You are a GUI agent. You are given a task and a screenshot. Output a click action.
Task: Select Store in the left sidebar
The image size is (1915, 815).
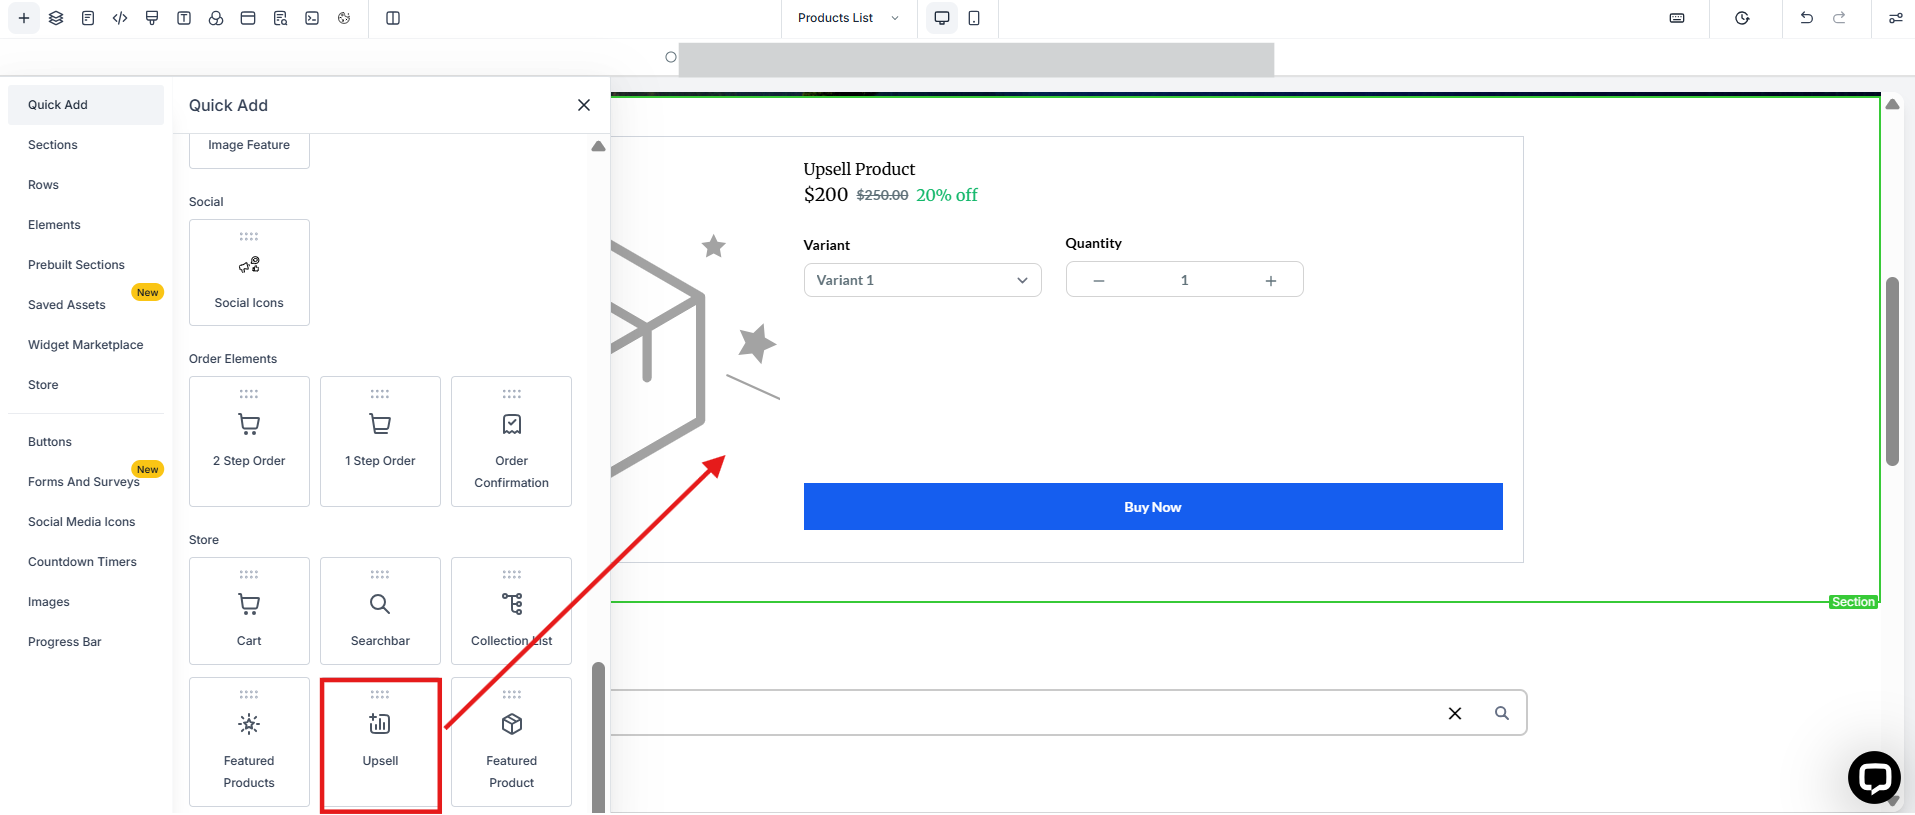(43, 385)
